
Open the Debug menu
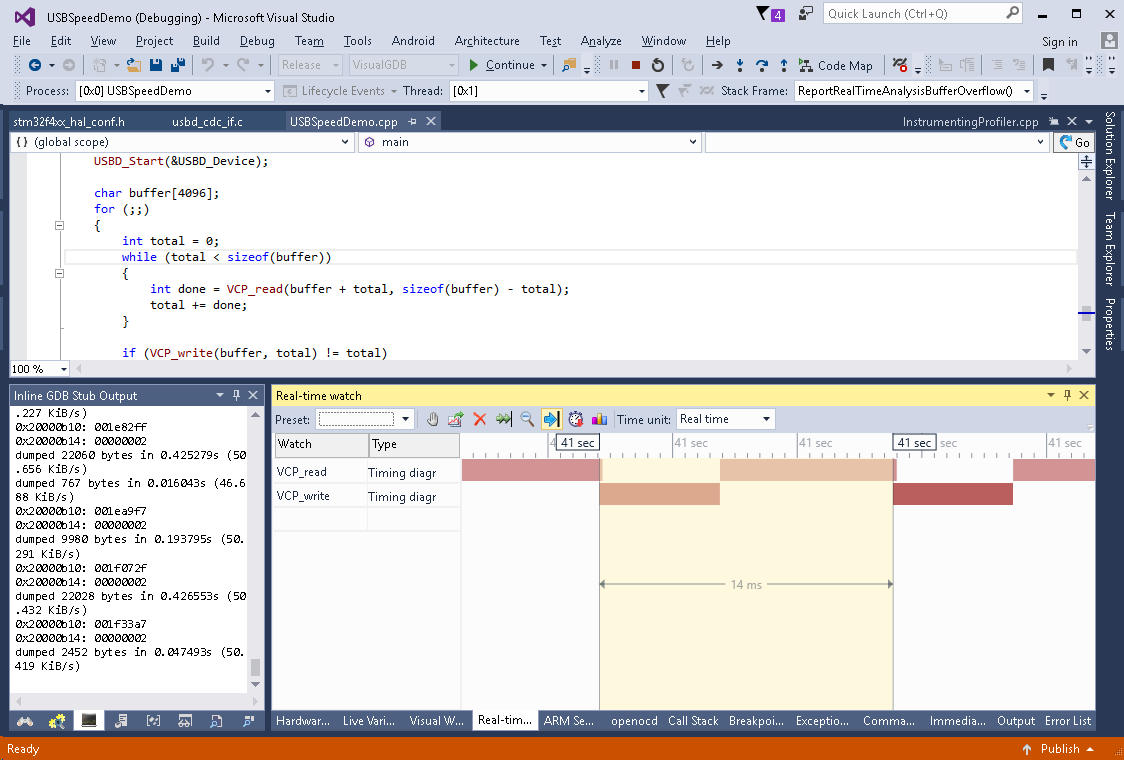(257, 41)
